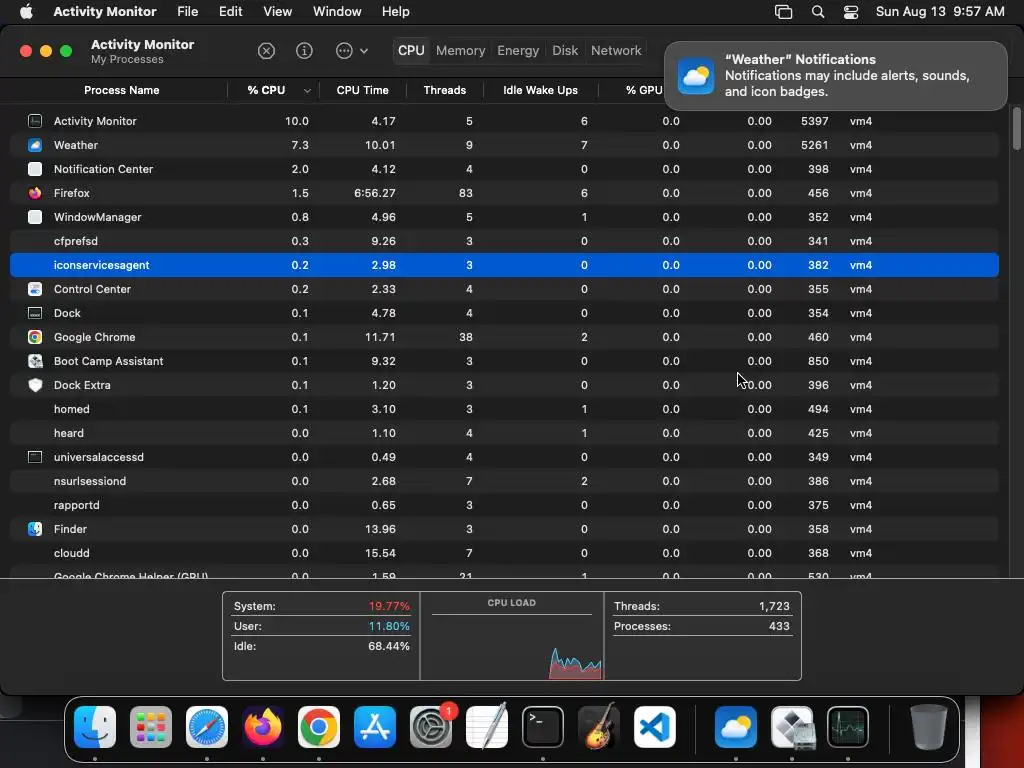Click the Firefox process row icon

click(x=35, y=193)
